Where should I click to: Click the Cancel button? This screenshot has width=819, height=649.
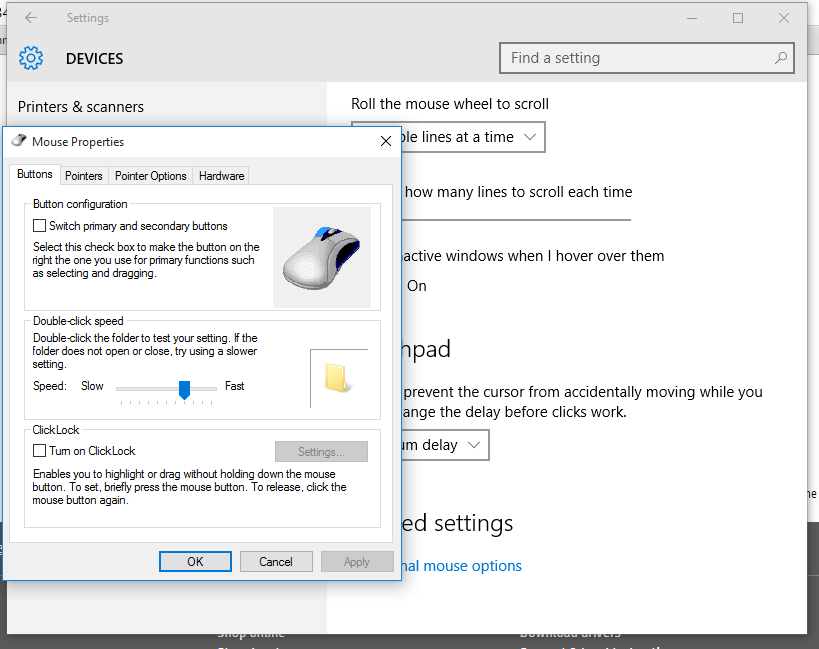point(276,562)
